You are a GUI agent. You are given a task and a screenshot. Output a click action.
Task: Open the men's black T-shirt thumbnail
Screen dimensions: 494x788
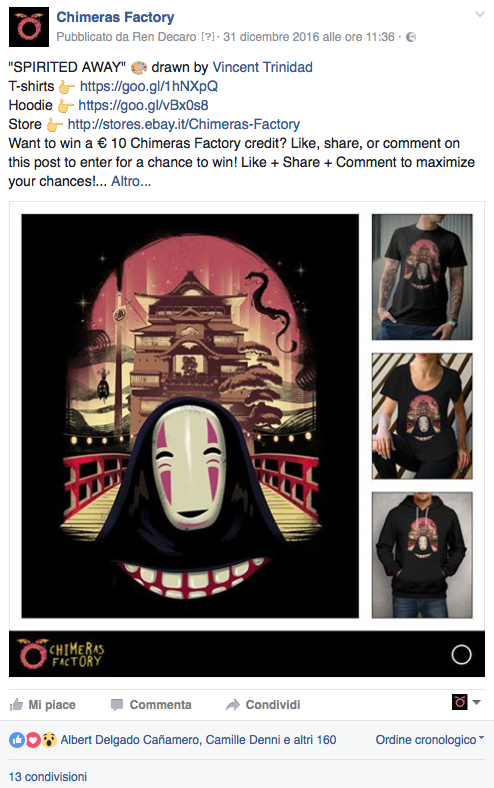coord(422,277)
